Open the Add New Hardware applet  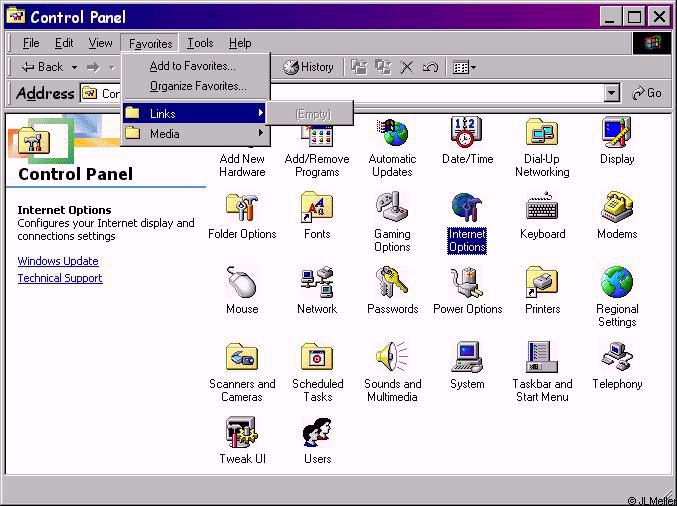click(x=242, y=165)
